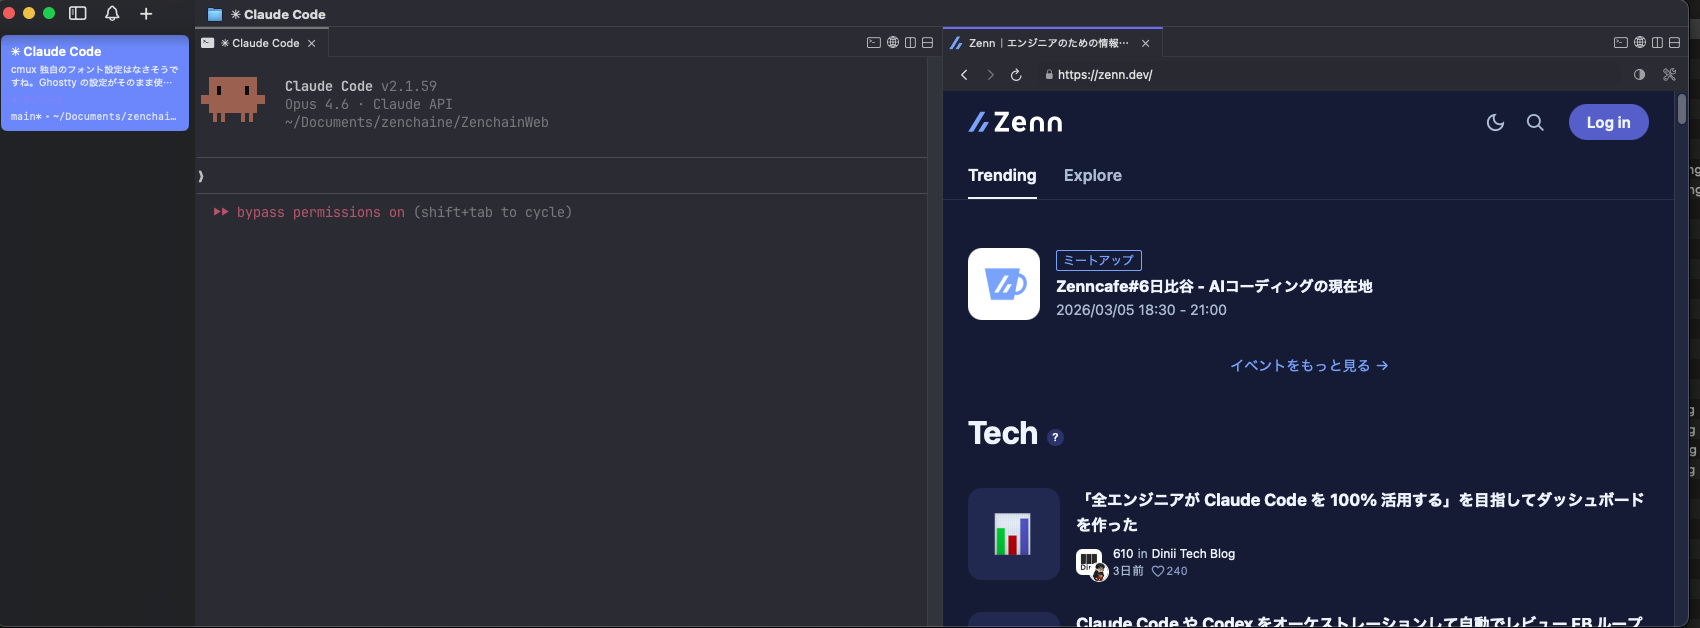Open new browser in right pane

1639,42
